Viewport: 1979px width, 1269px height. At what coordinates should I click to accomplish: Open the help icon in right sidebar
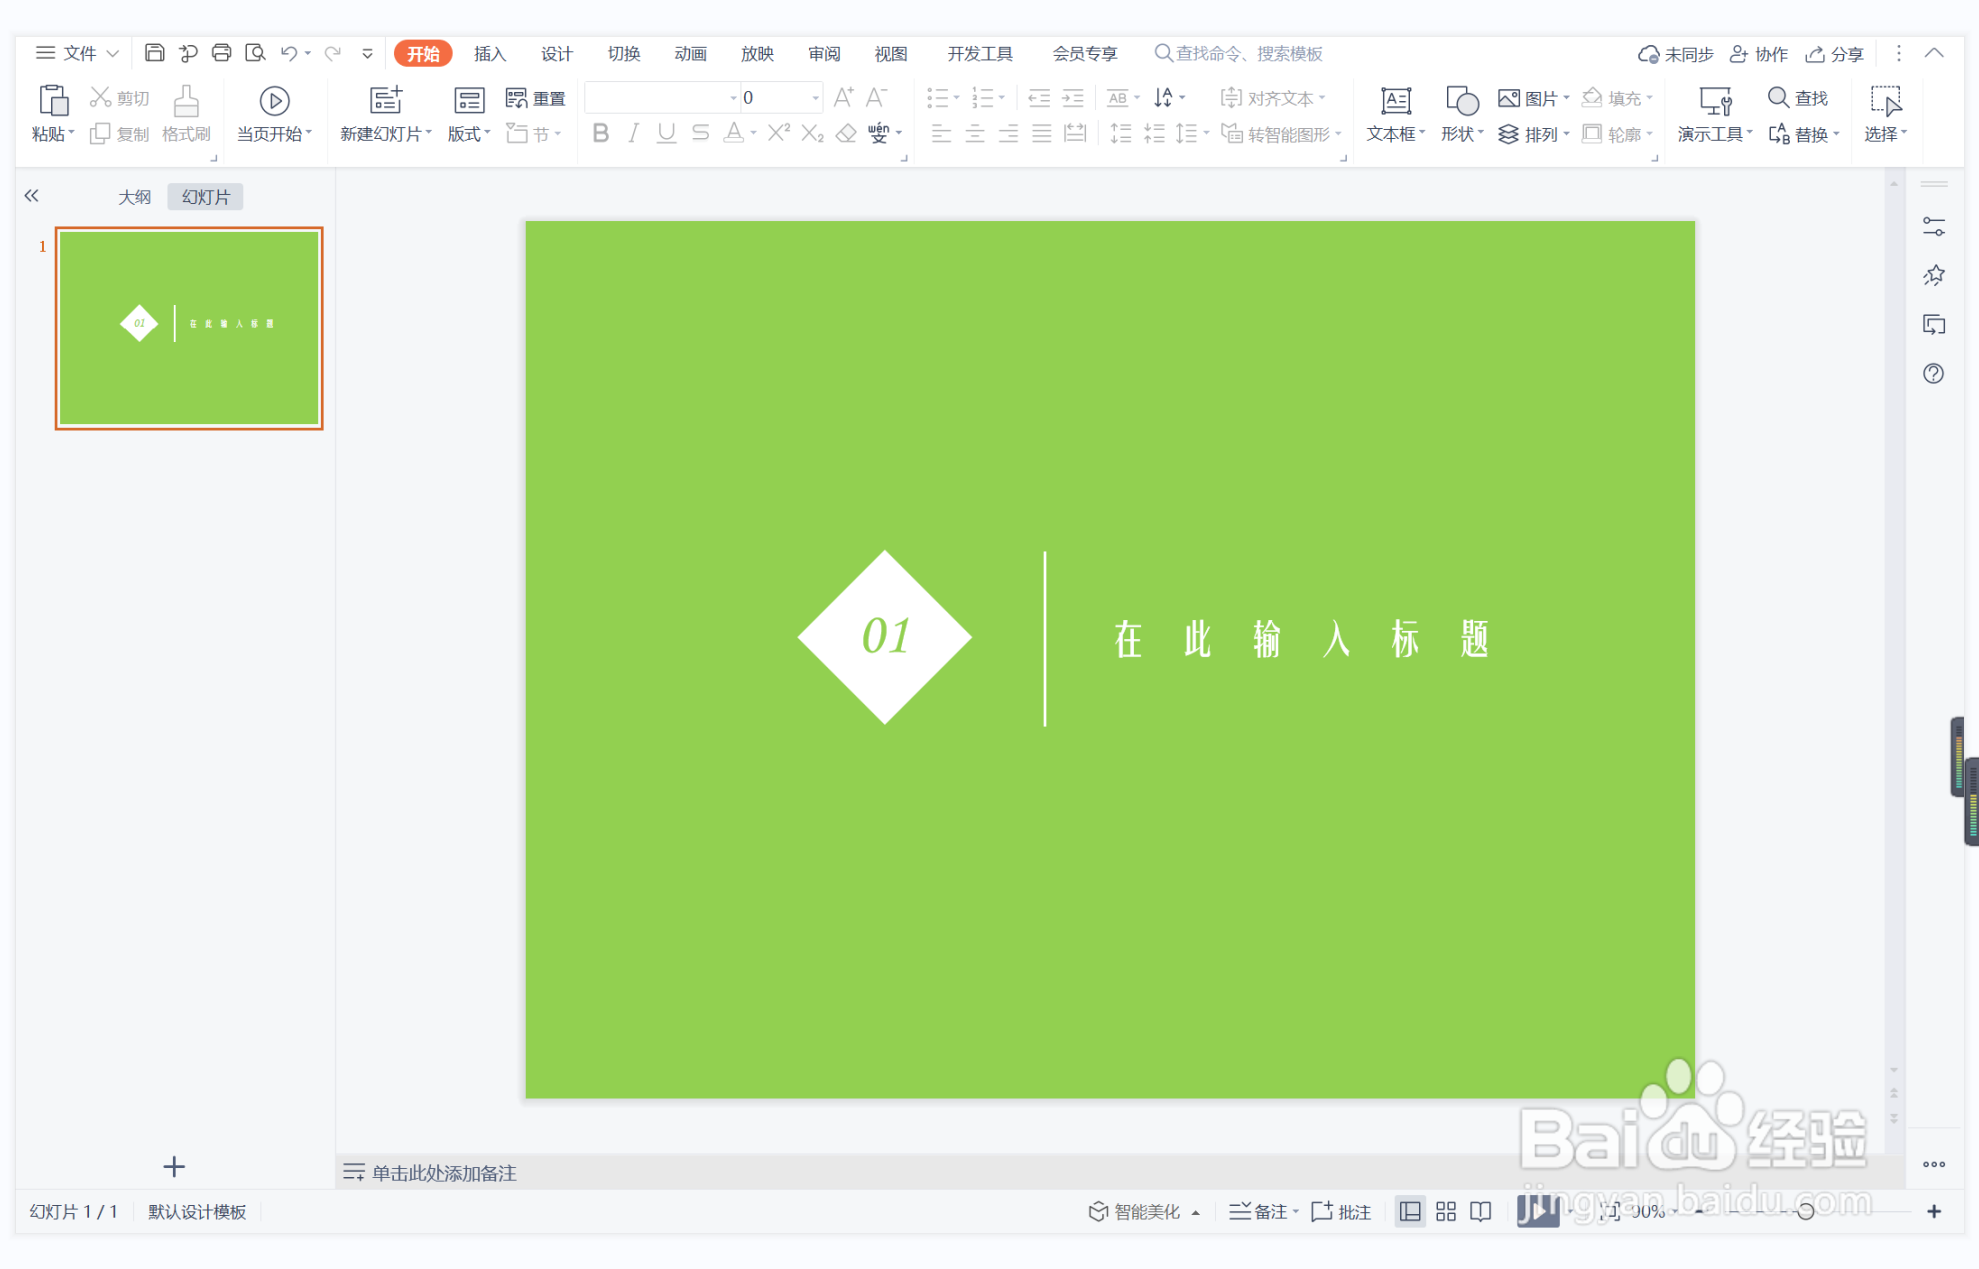point(1933,374)
